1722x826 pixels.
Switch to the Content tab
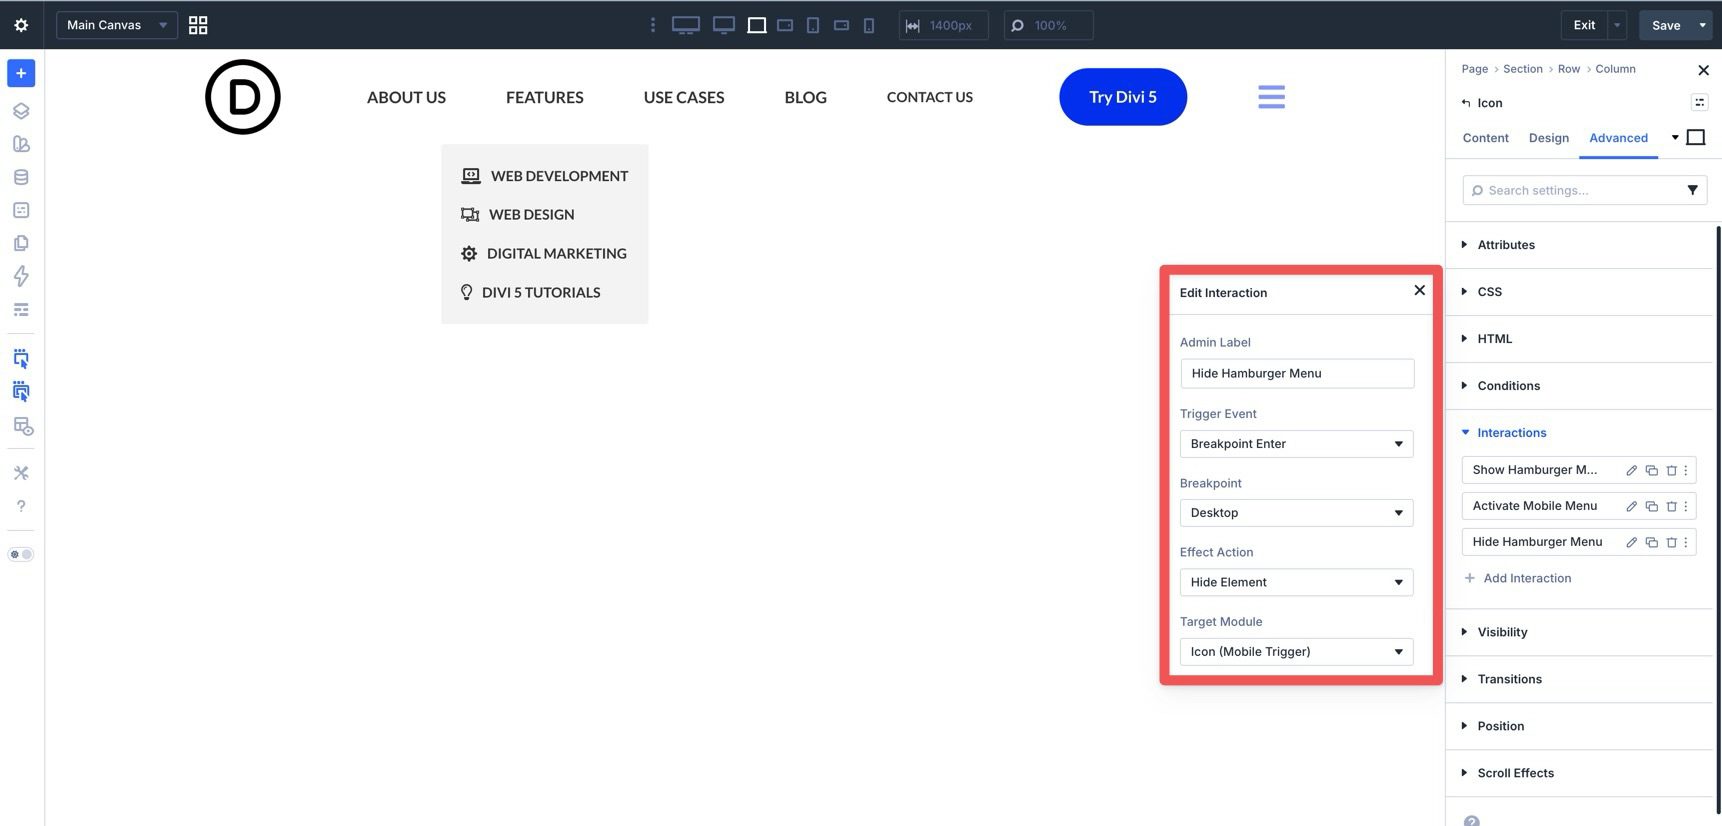pyautogui.click(x=1485, y=138)
